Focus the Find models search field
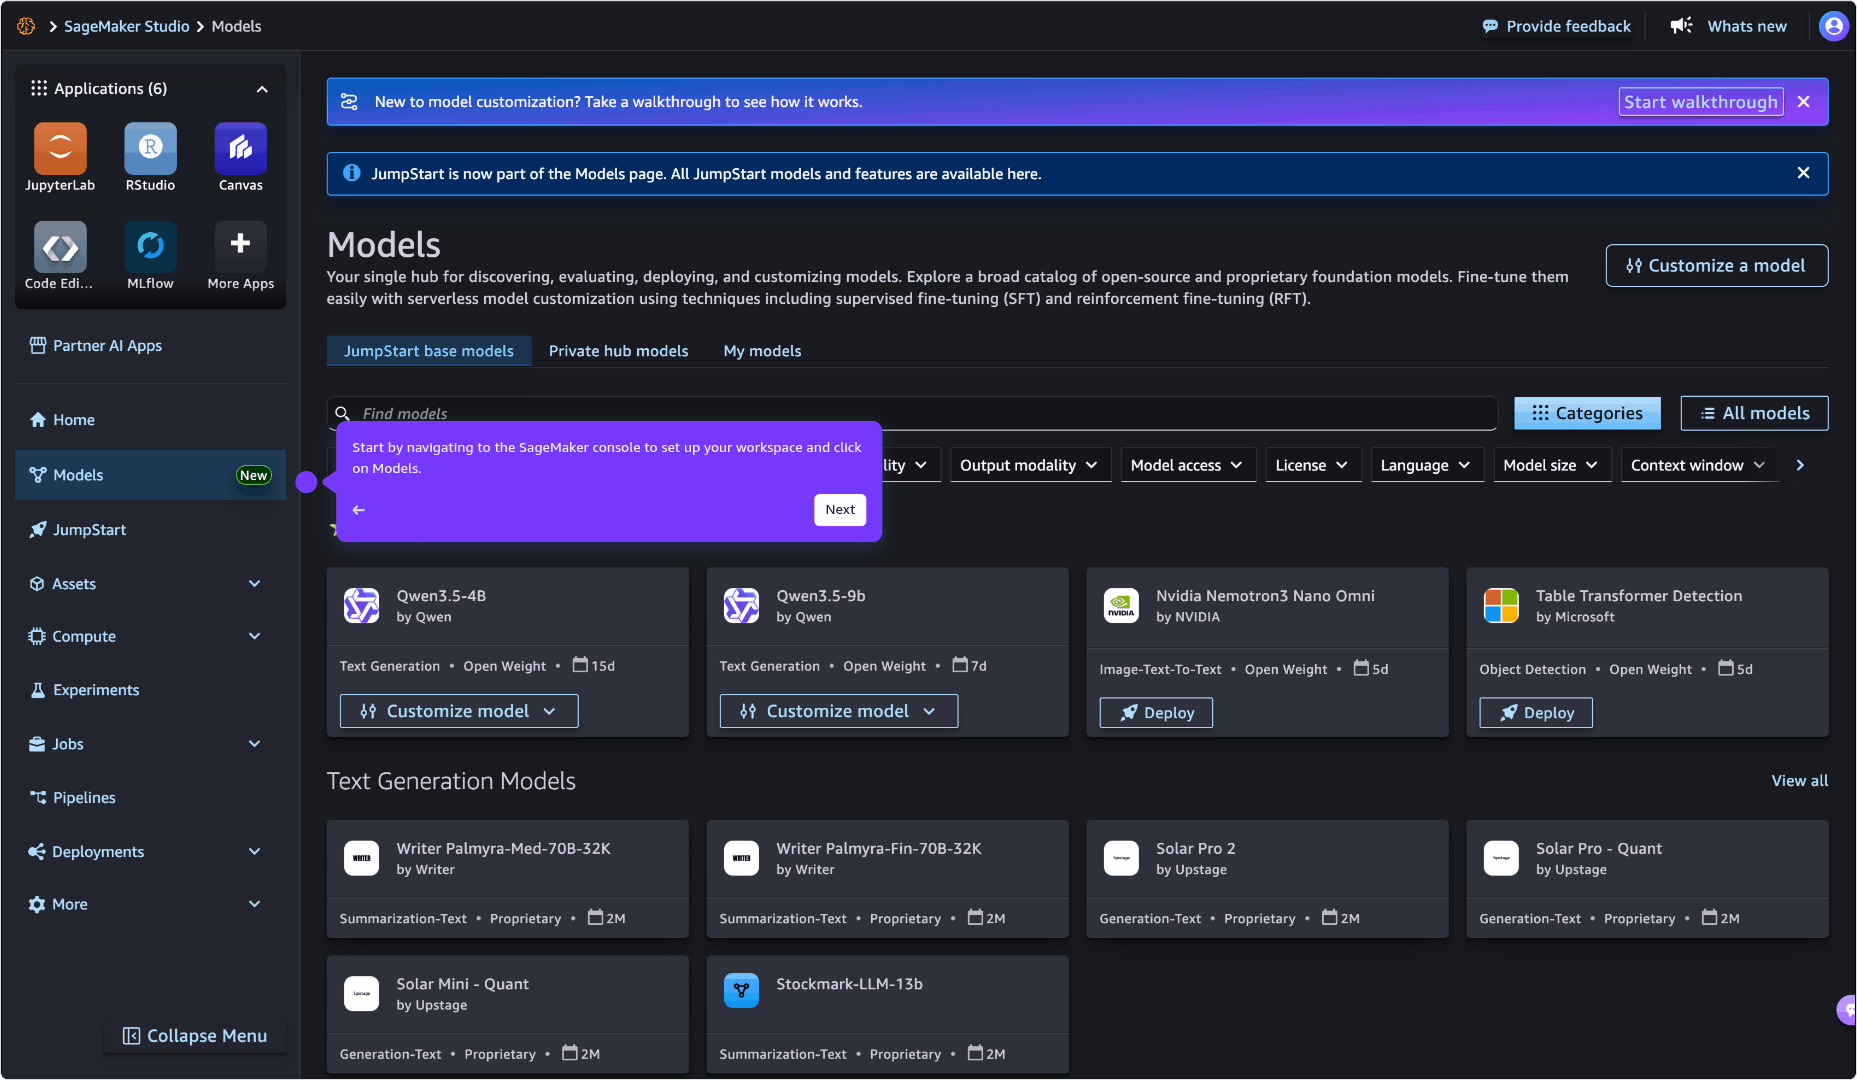Screen dimensions: 1857x1080 [x=912, y=413]
